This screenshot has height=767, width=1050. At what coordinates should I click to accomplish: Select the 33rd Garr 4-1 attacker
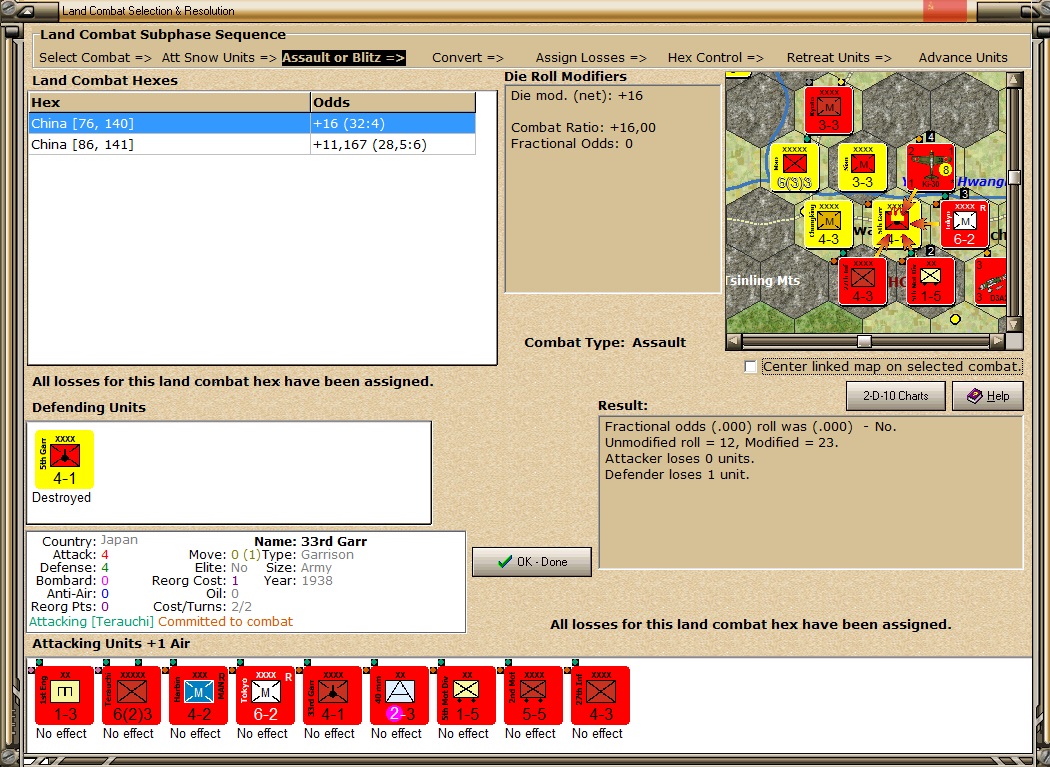coord(332,695)
